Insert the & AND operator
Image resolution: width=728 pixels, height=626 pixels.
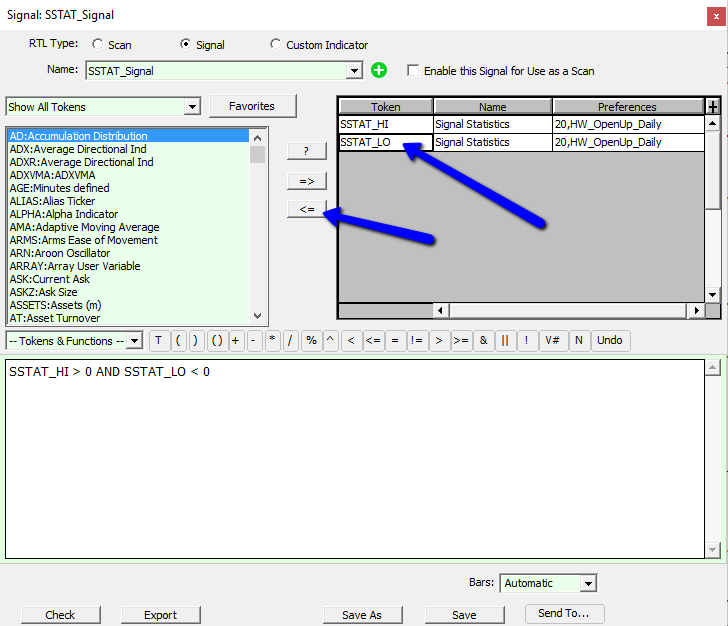[483, 340]
